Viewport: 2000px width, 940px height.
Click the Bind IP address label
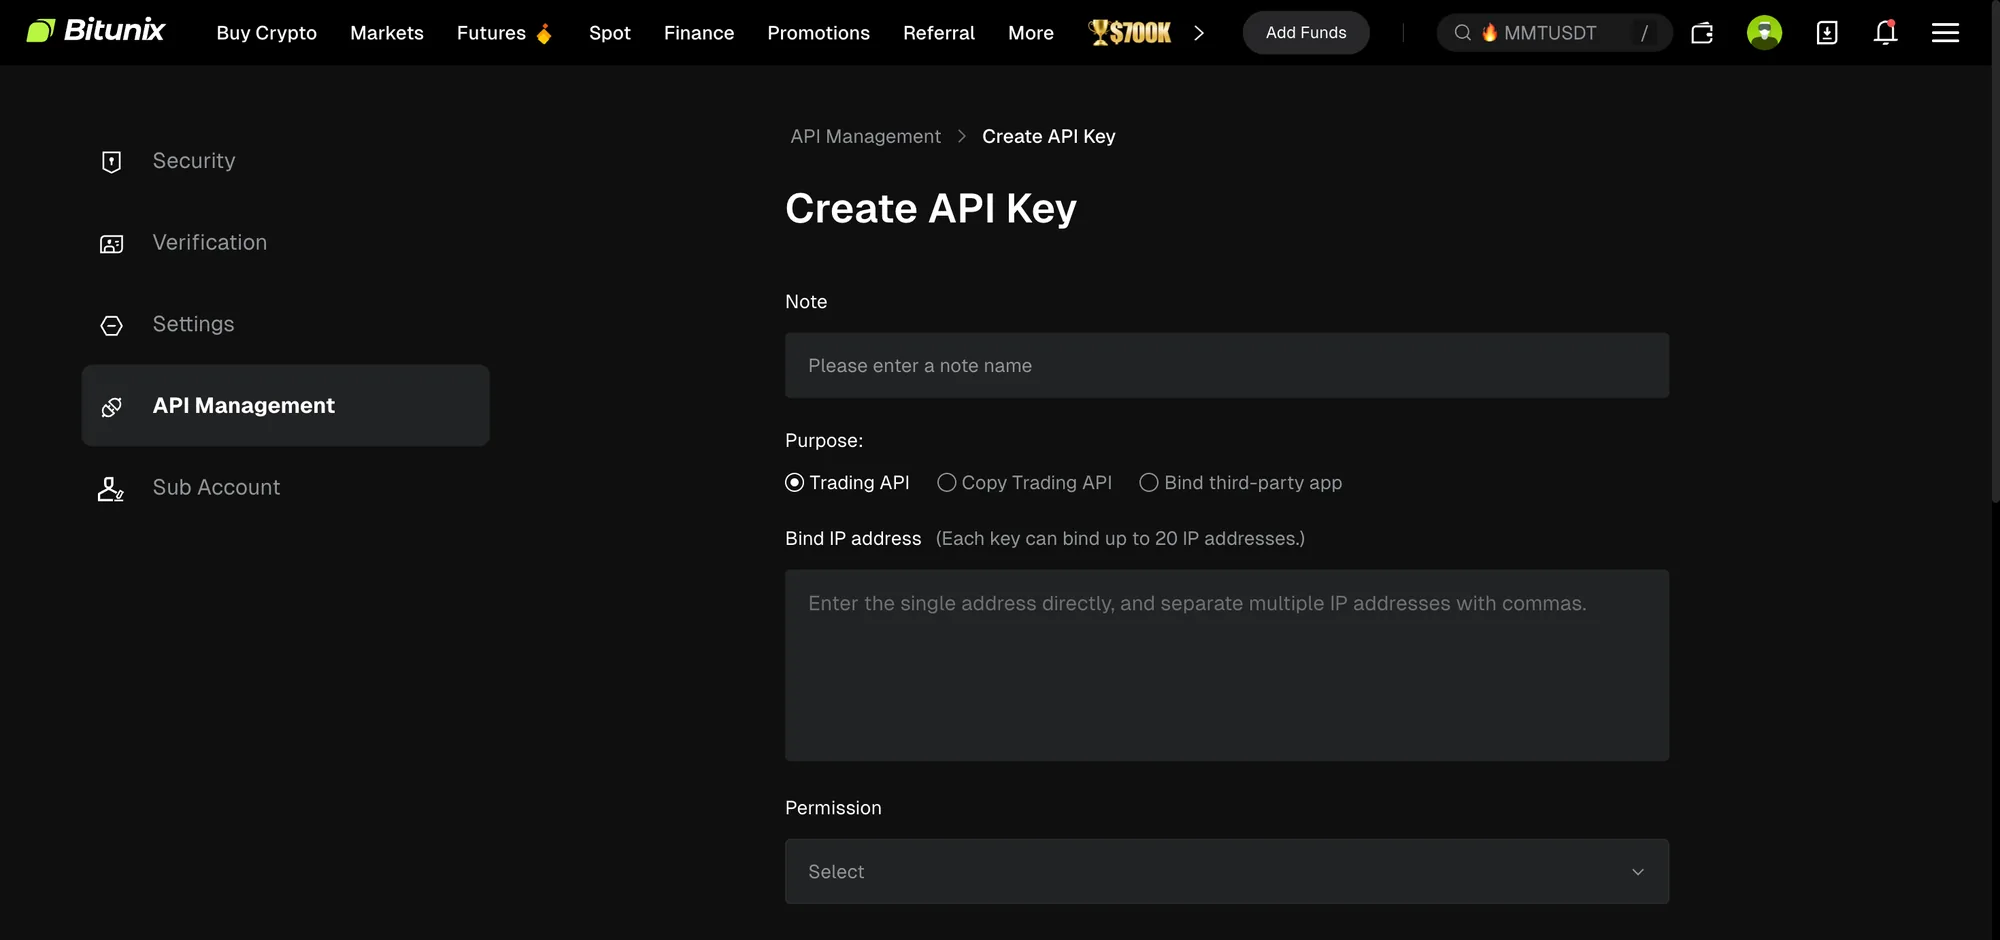coord(853,539)
